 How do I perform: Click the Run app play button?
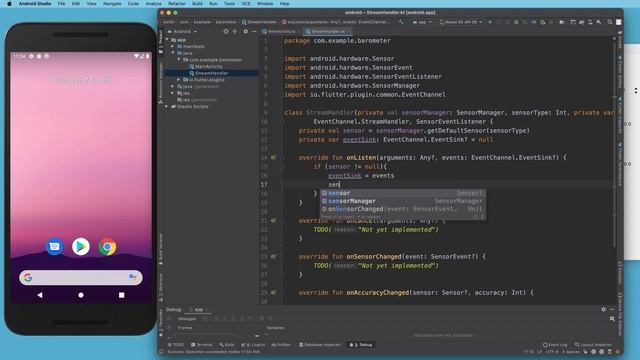[x=490, y=22]
